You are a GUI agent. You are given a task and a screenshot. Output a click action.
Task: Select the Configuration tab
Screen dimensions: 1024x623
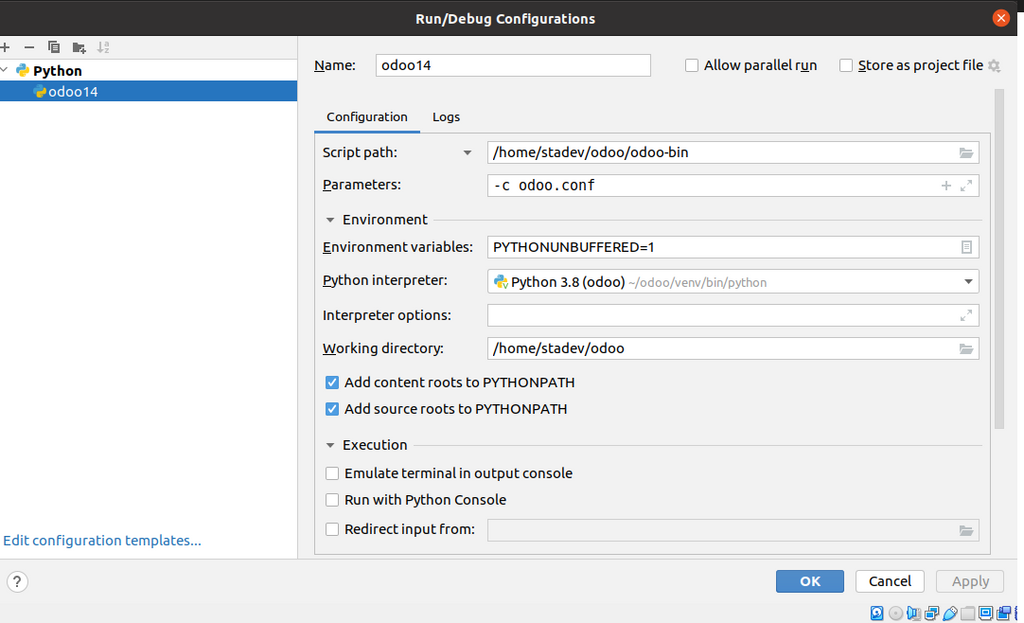(367, 117)
